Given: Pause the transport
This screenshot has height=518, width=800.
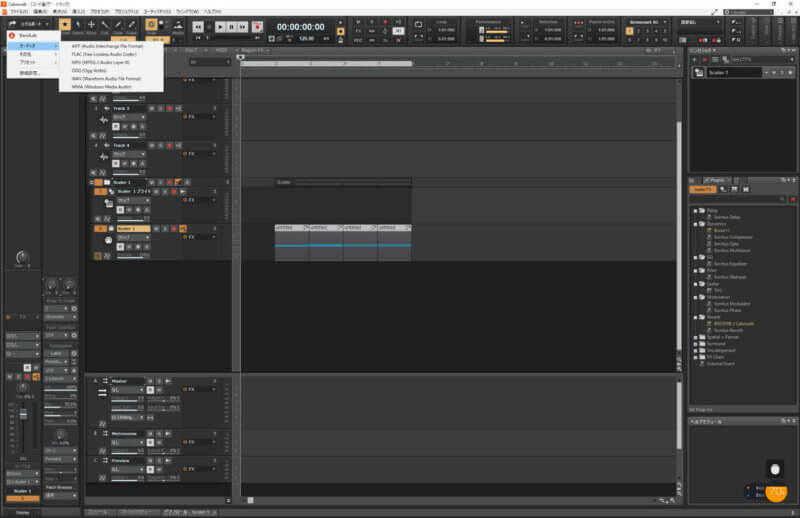Looking at the screenshot, I should tap(232, 27).
